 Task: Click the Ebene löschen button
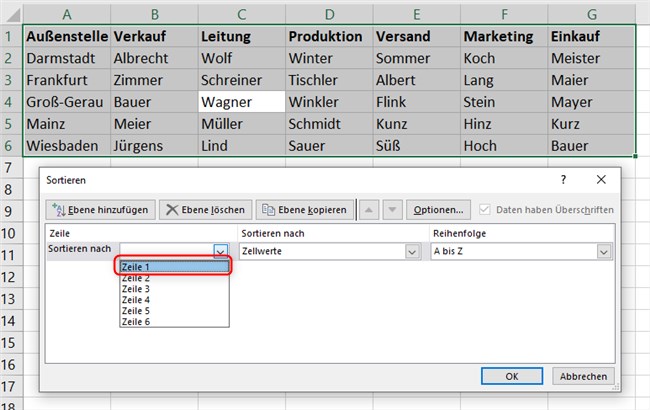pos(205,210)
